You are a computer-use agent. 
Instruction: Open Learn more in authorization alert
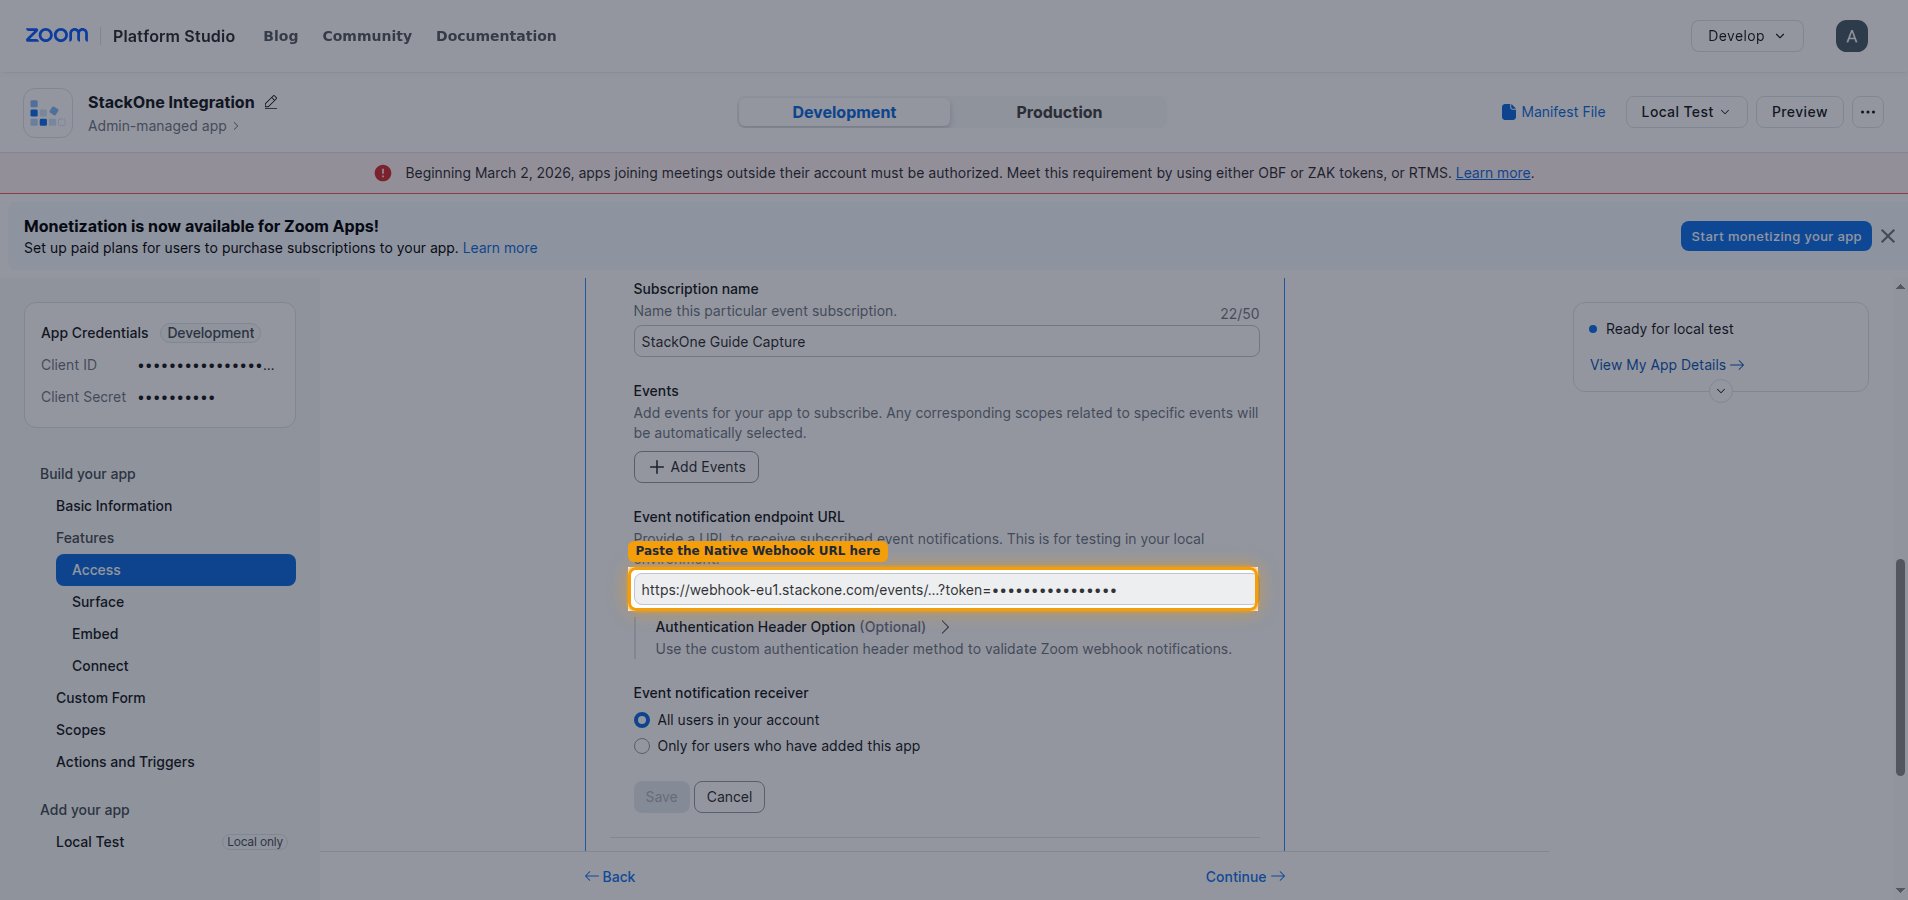[x=1493, y=173]
